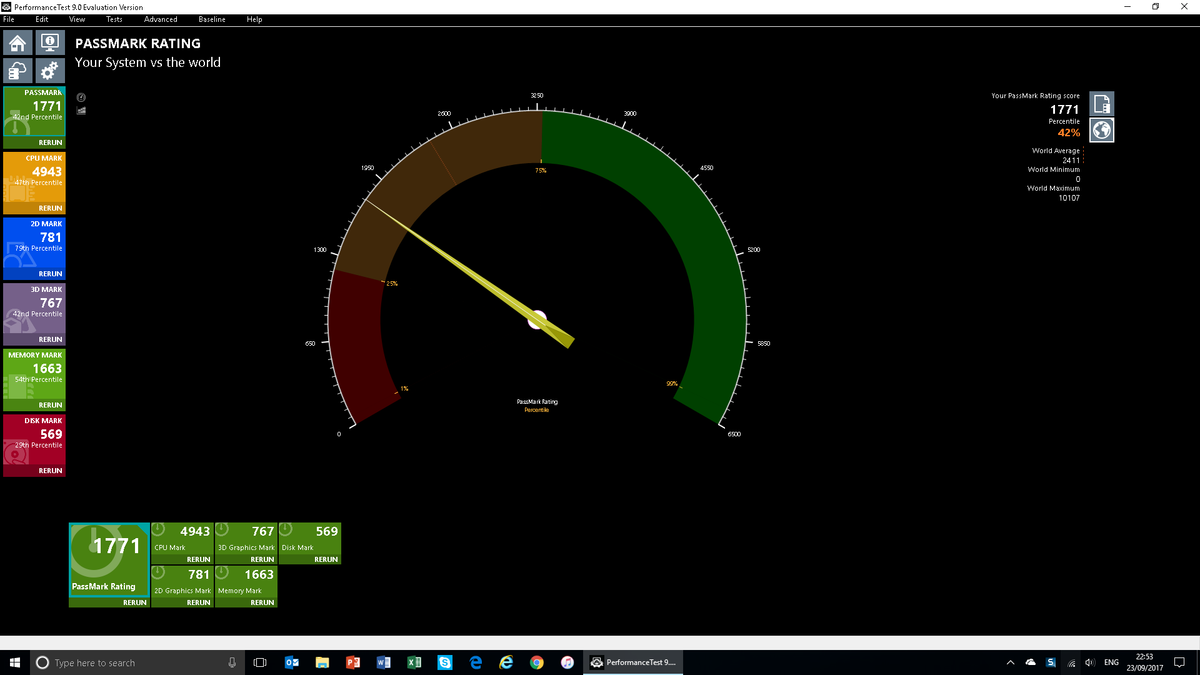Click RERUN under bottom Disk Mark tile
This screenshot has height=675, width=1200.
point(326,560)
